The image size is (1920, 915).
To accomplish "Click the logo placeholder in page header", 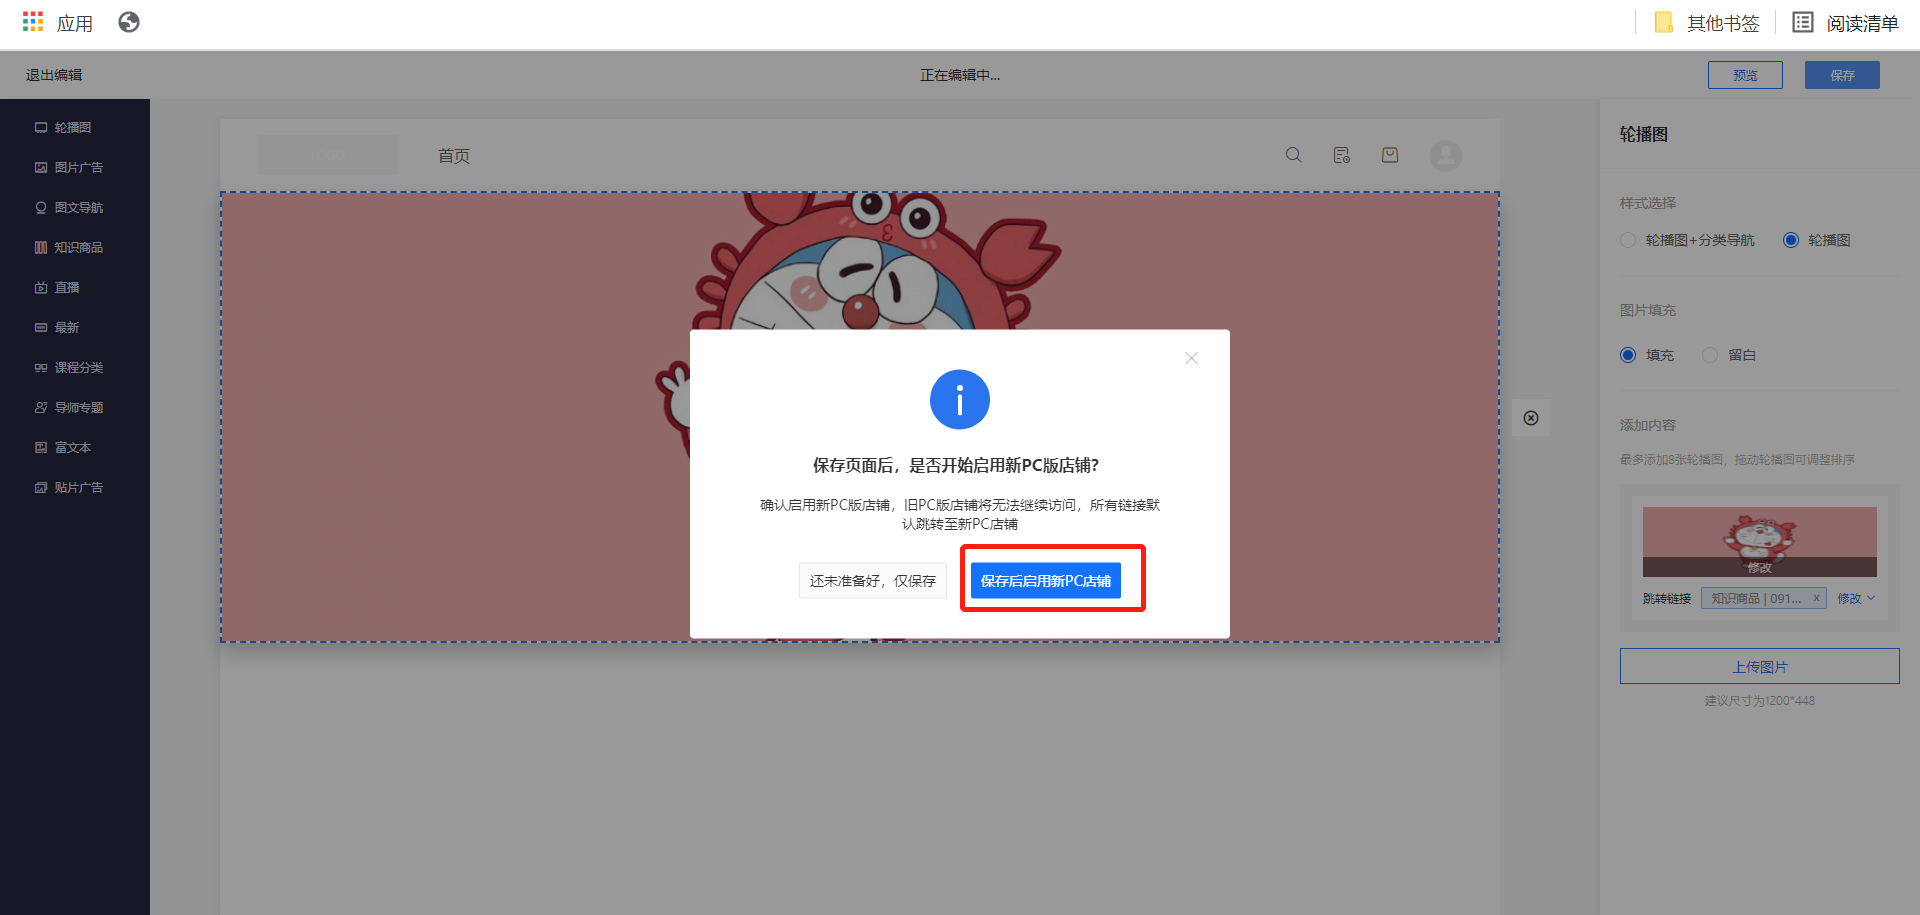I will (328, 155).
